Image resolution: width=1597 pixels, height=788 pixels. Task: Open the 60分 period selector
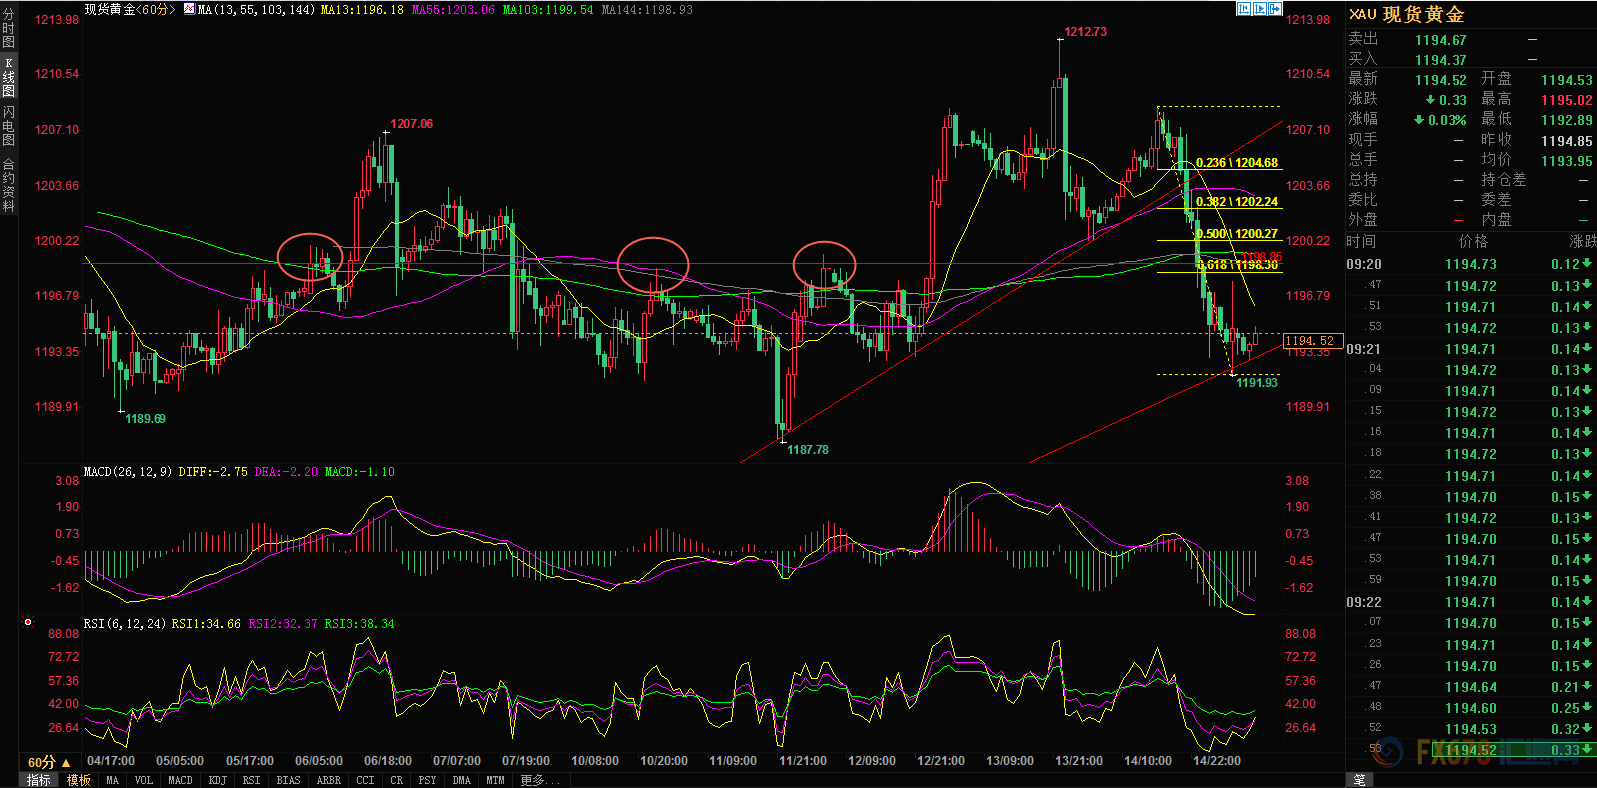pos(49,762)
